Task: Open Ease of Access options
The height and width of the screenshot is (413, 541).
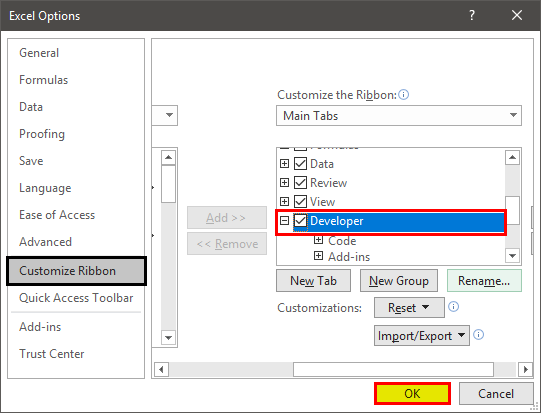Action: pyautogui.click(x=57, y=215)
